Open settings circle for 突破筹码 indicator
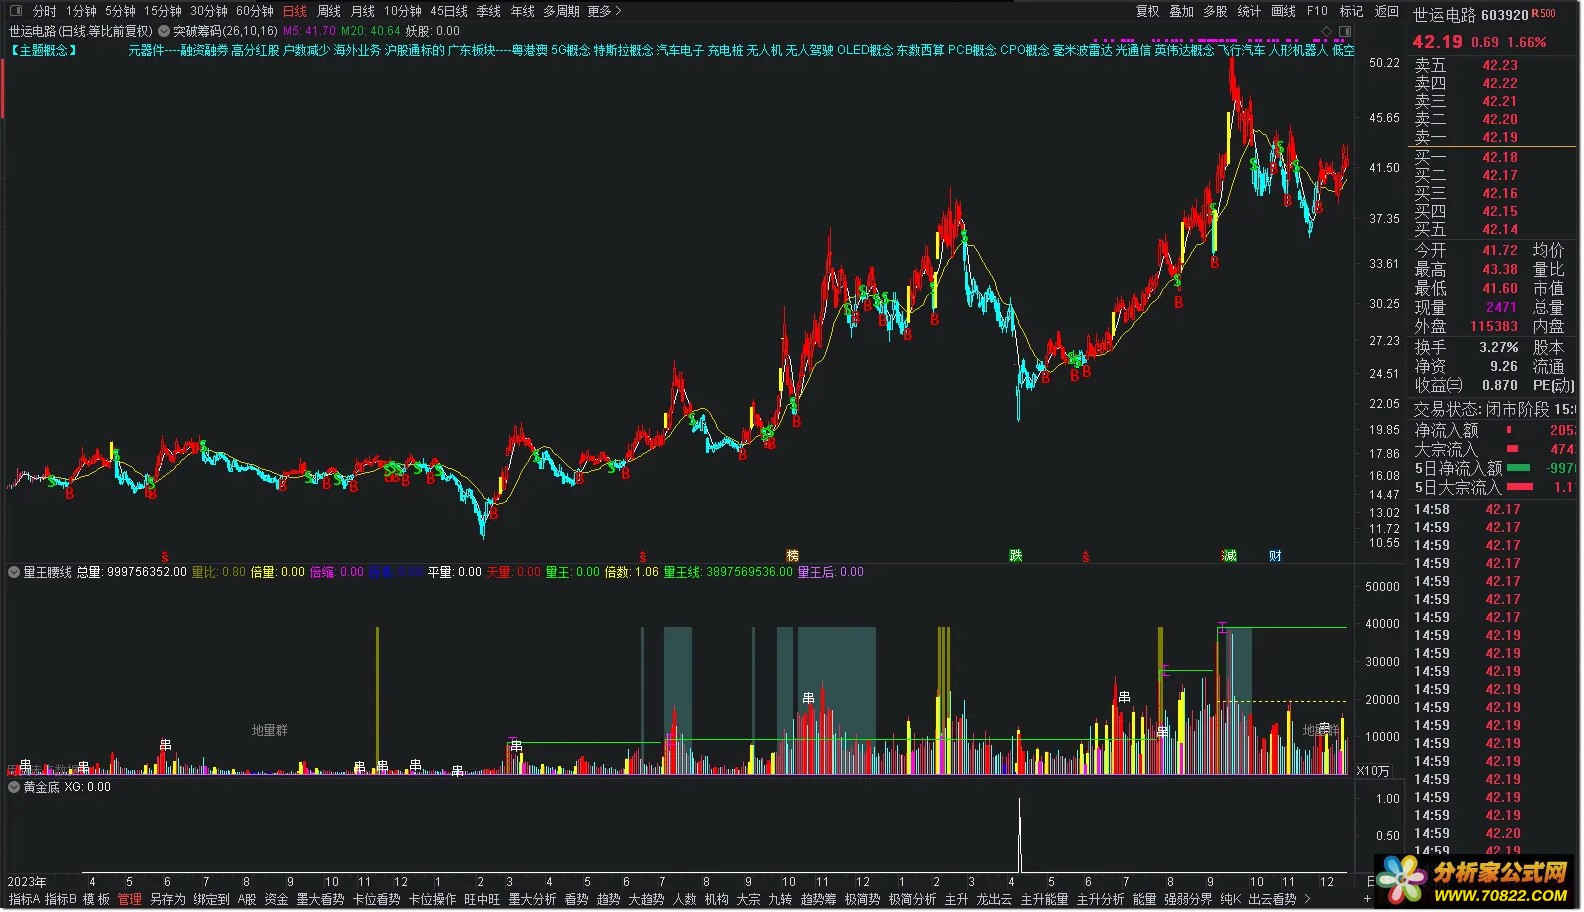 (164, 31)
